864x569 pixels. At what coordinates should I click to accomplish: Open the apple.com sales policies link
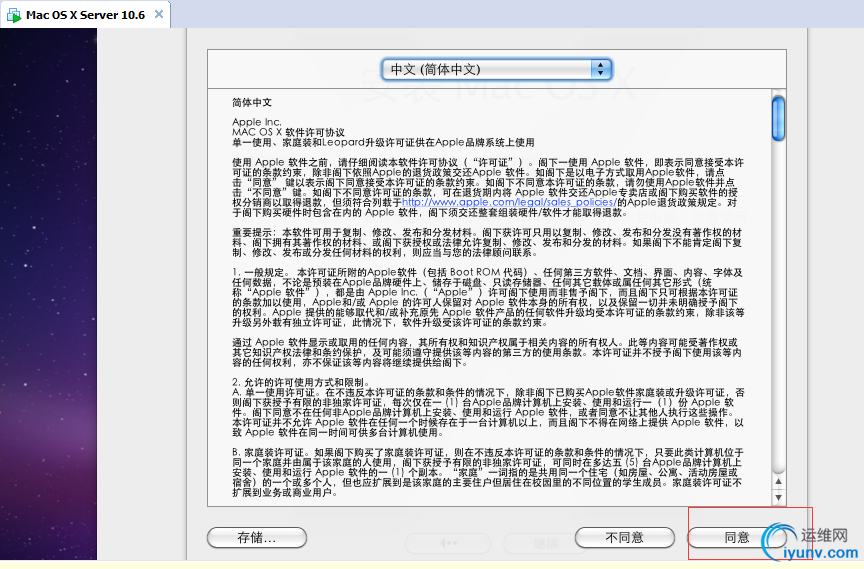coord(509,202)
